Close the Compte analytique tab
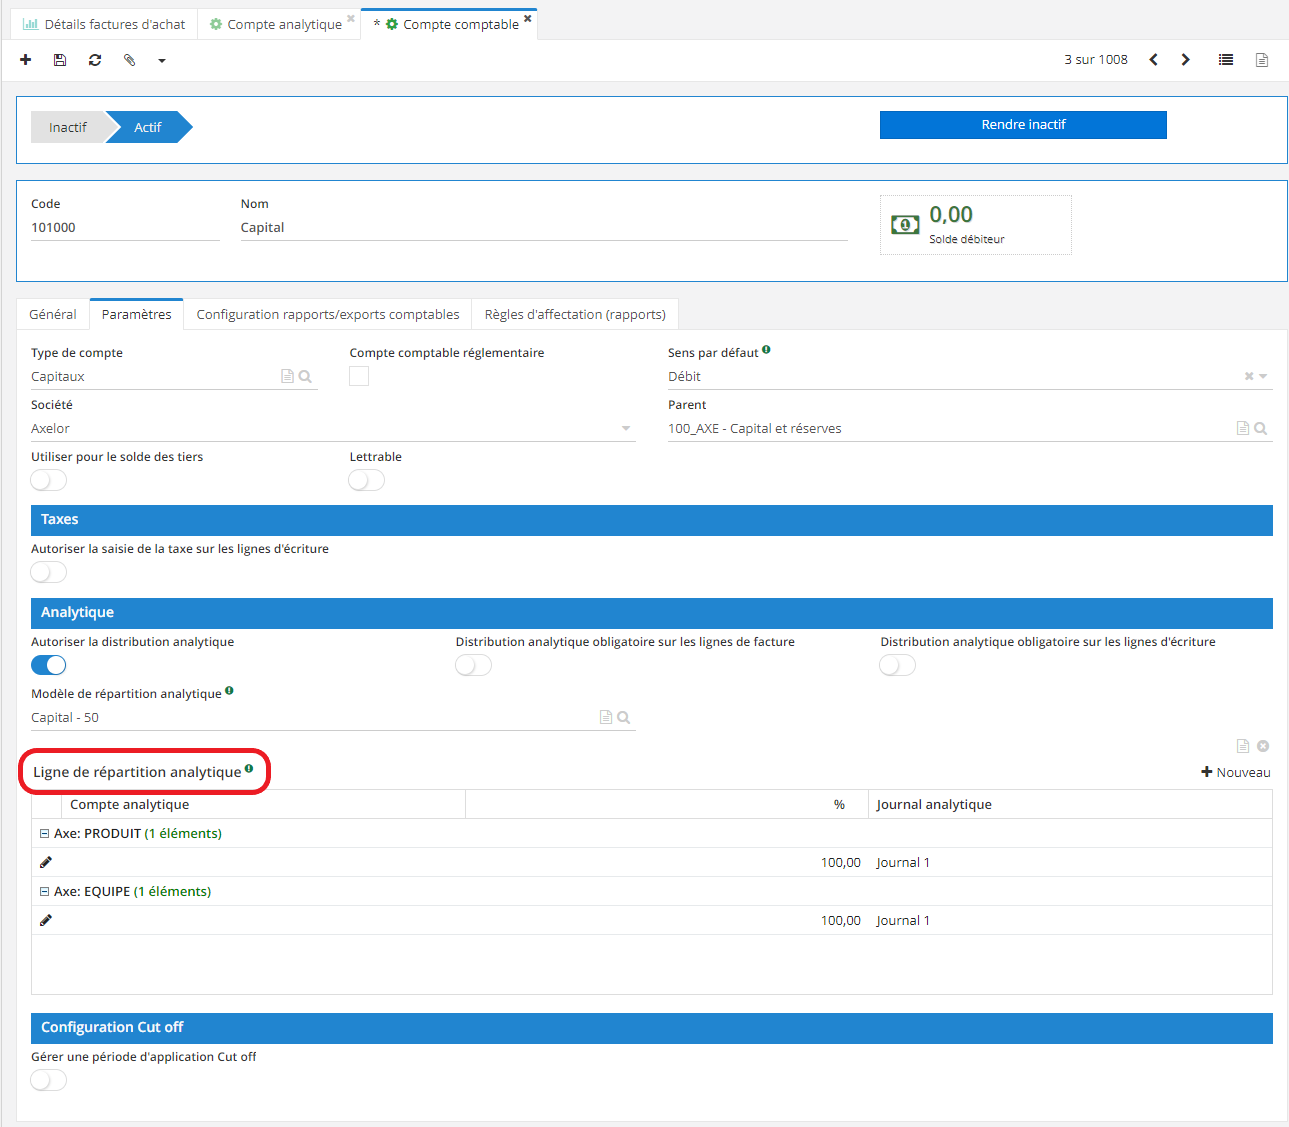Viewport: 1289px width, 1127px height. pos(351,18)
